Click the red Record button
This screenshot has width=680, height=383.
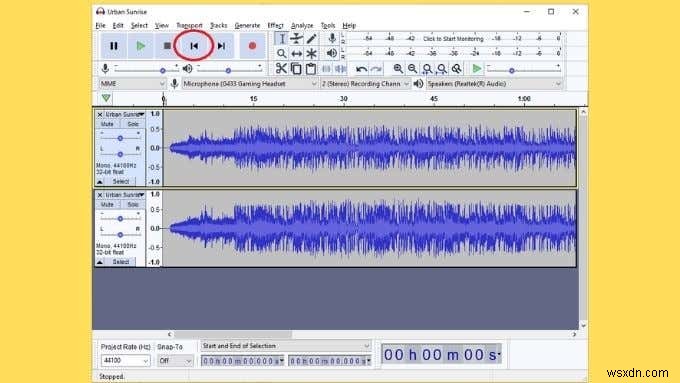pos(252,46)
